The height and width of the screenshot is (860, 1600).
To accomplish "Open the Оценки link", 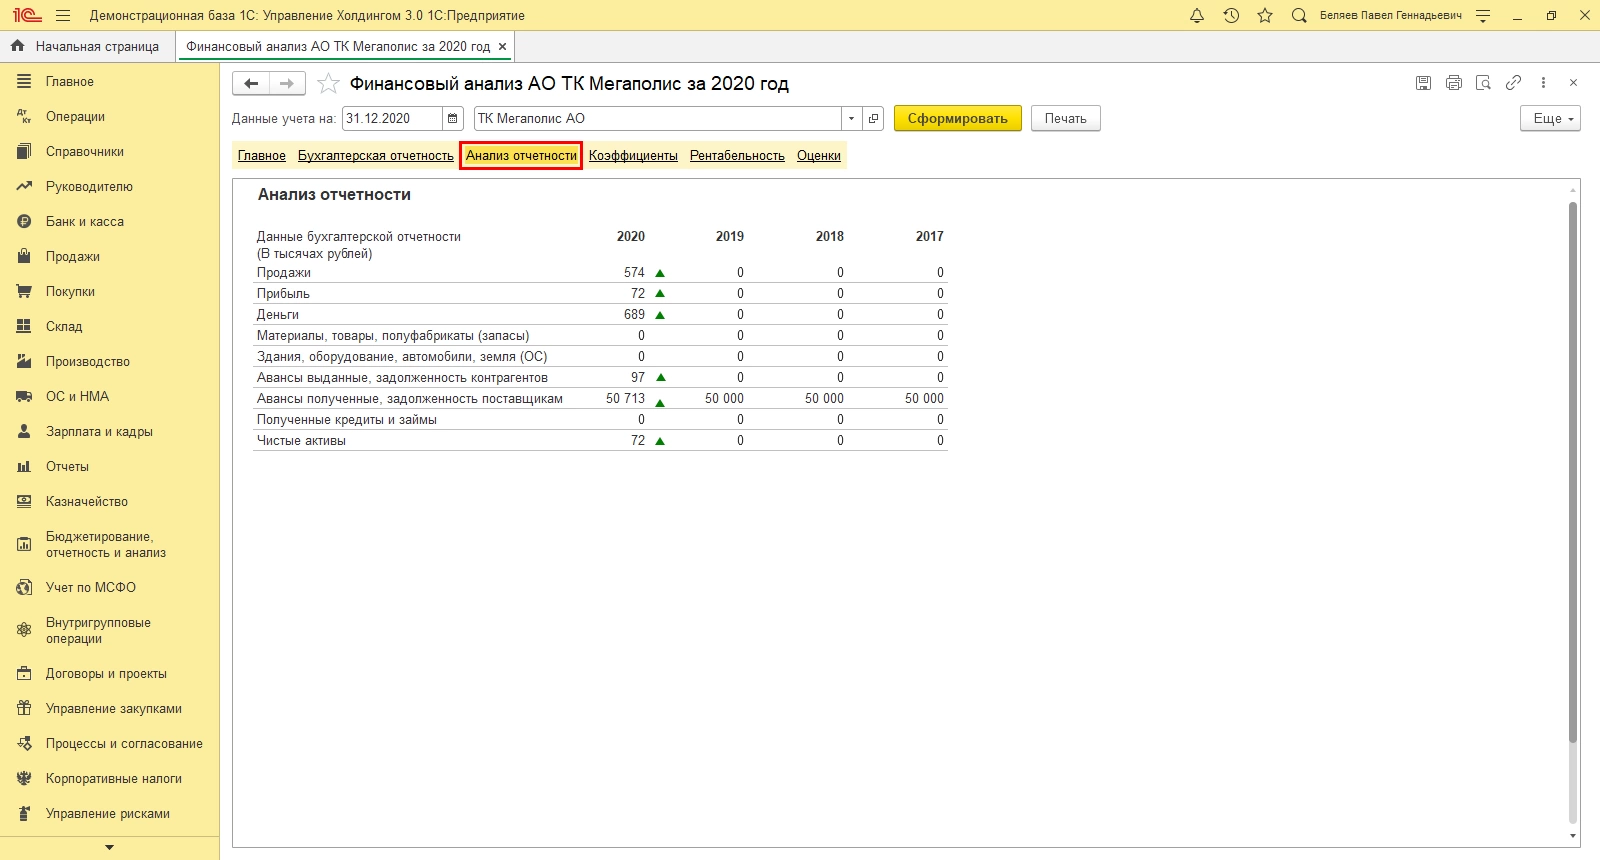I will tap(819, 156).
